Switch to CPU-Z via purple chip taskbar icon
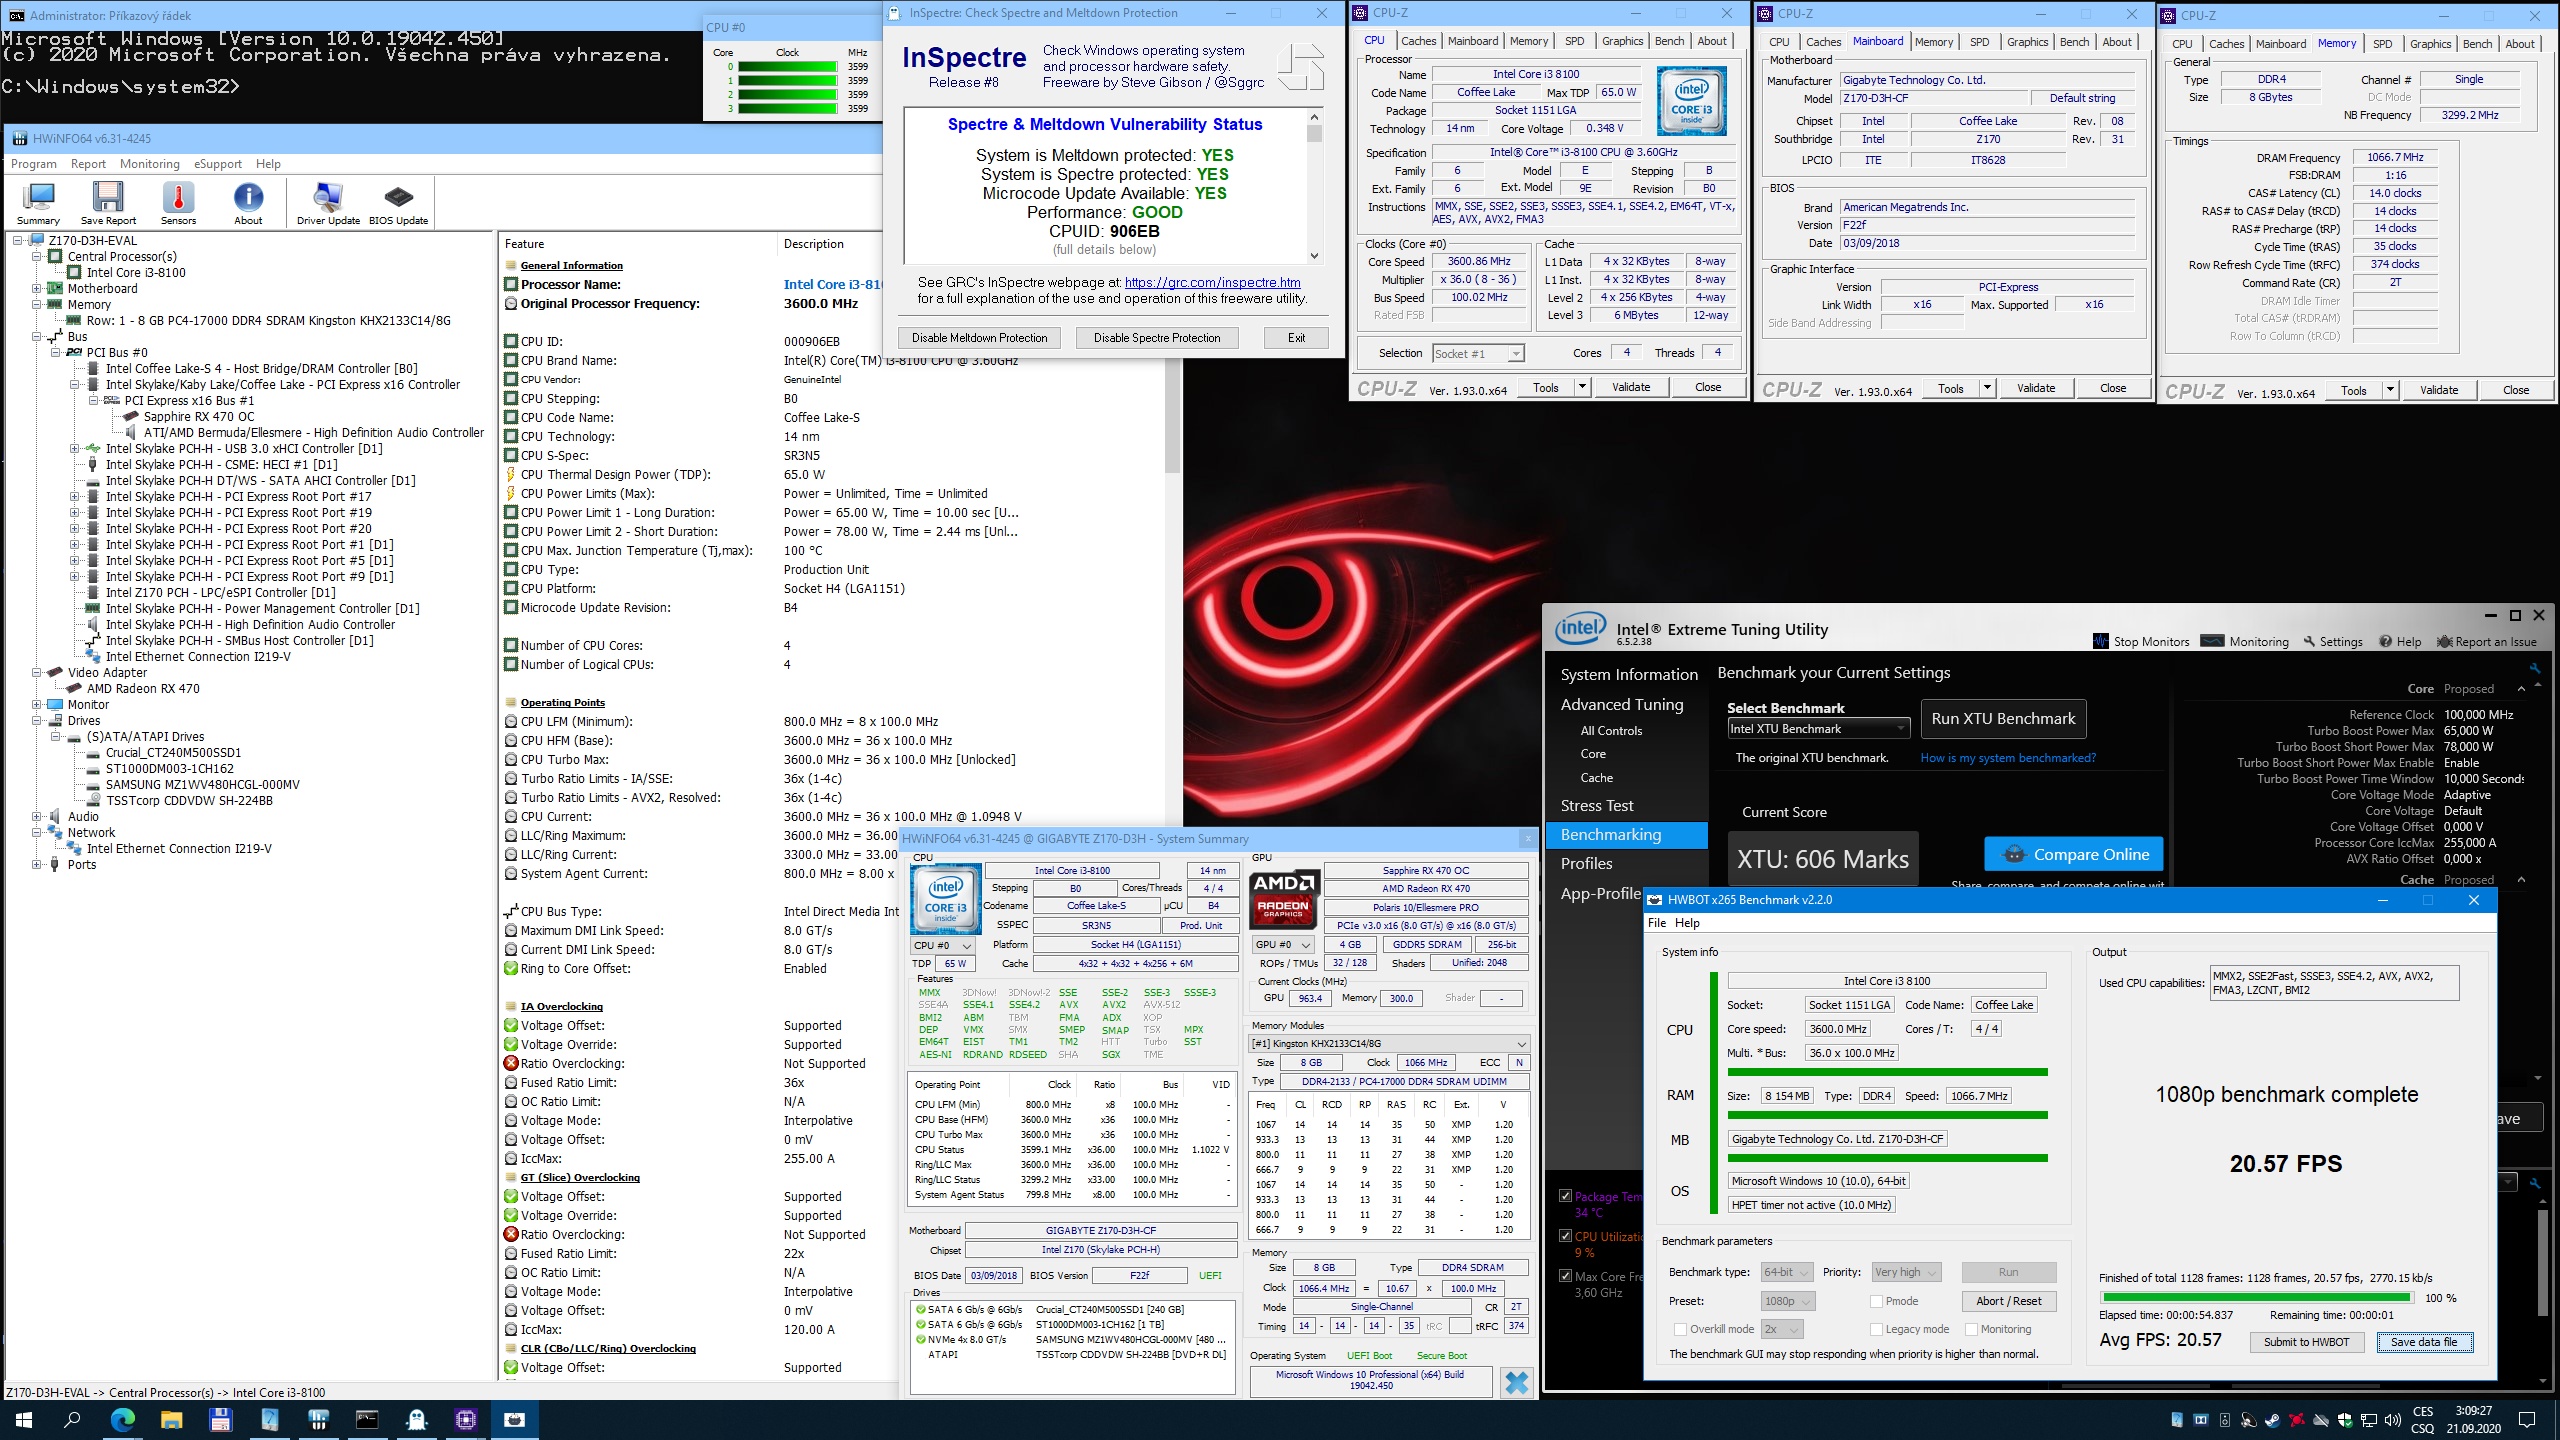 coord(466,1419)
